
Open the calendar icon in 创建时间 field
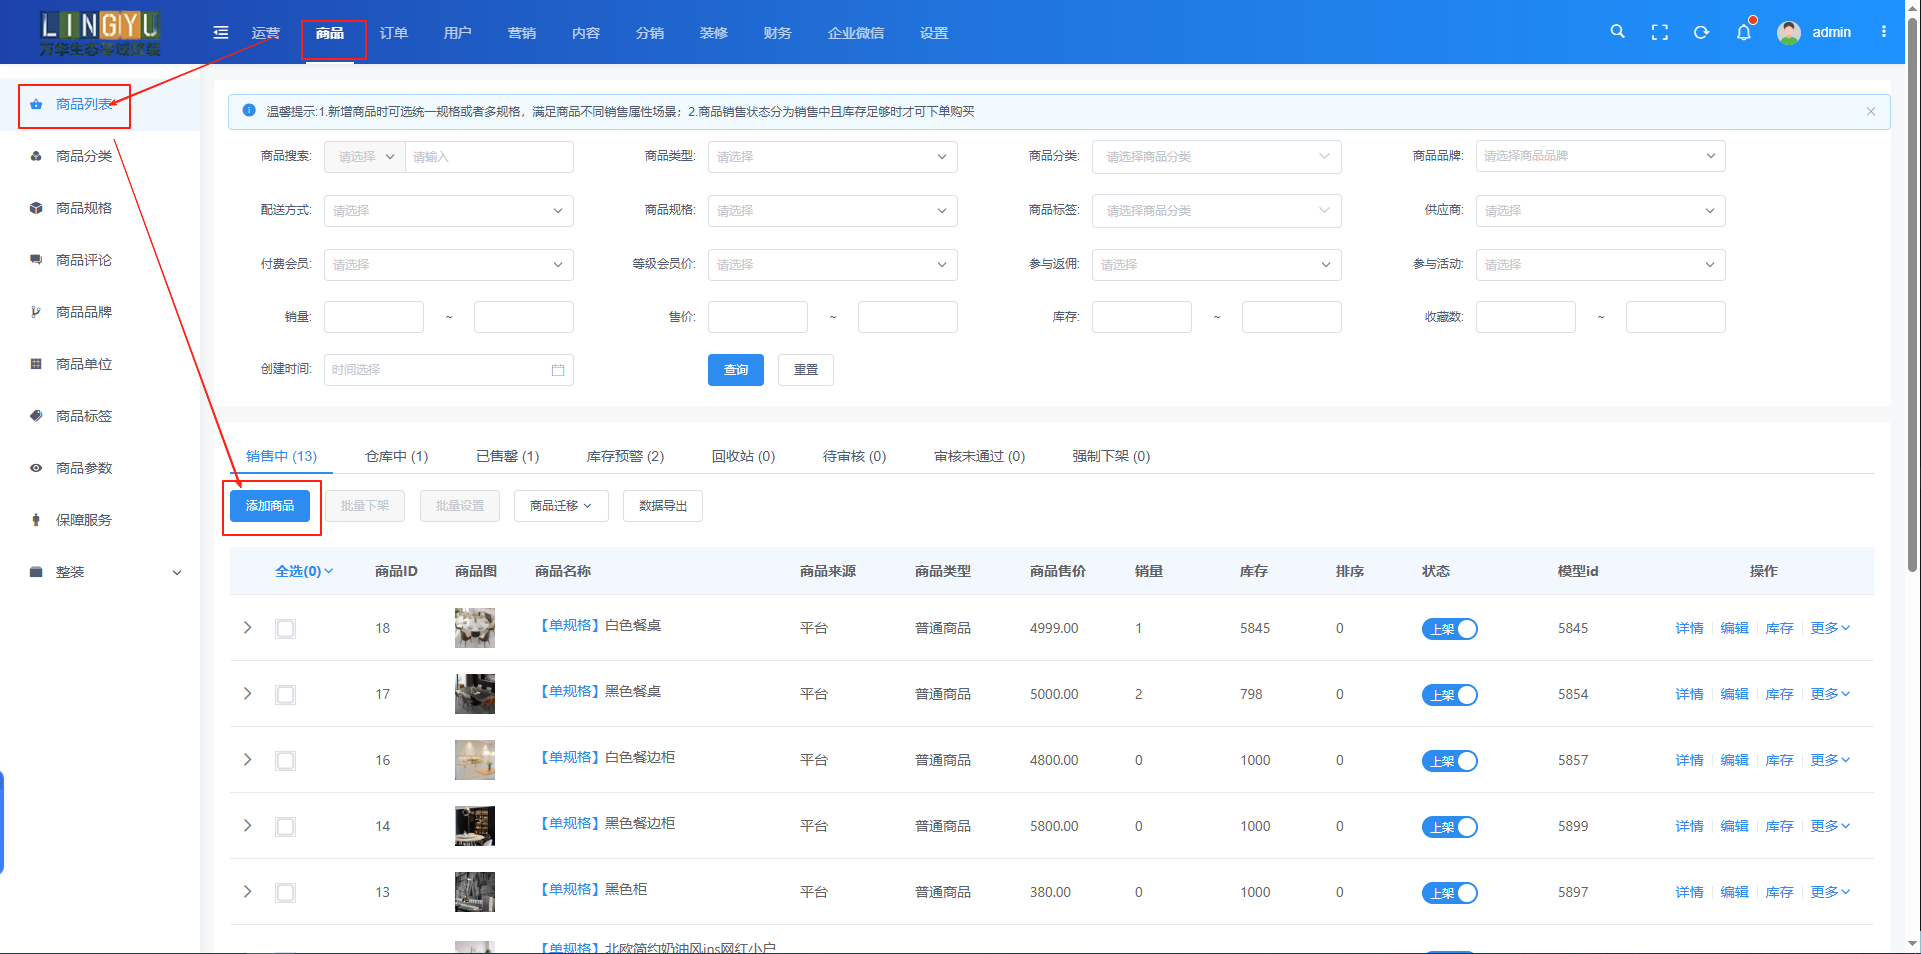tap(558, 370)
